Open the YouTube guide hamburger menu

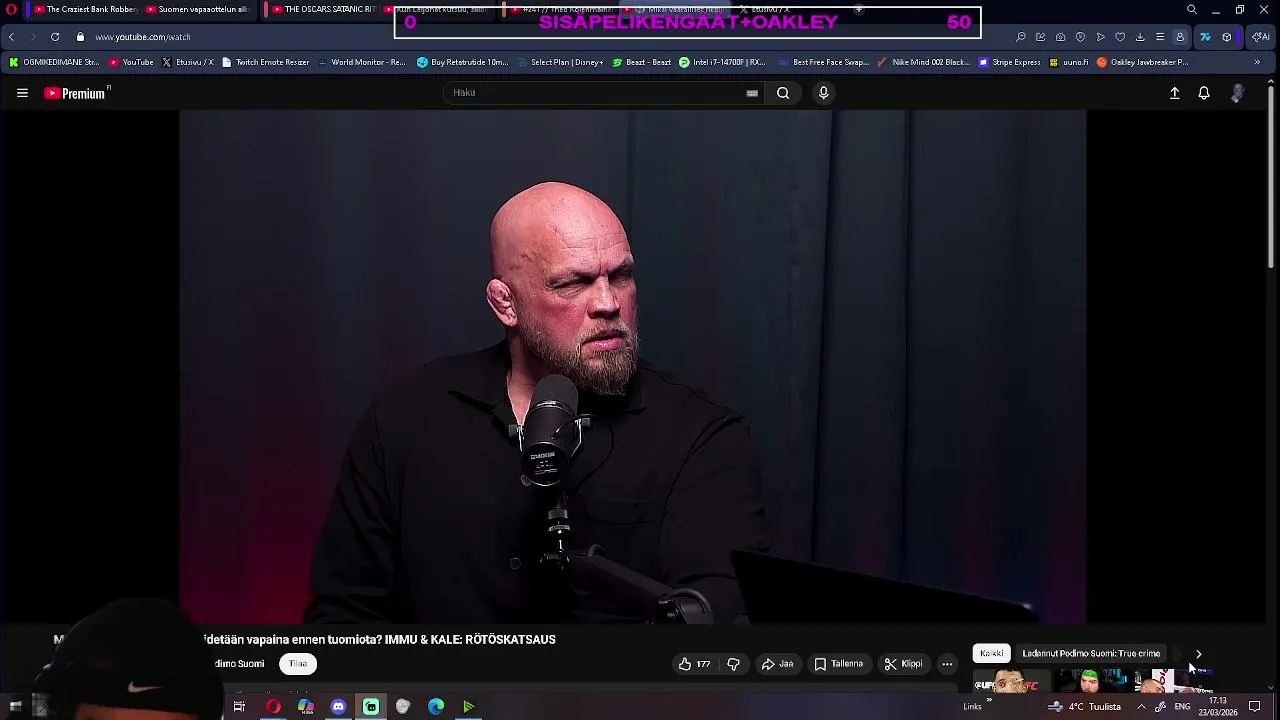(x=22, y=93)
